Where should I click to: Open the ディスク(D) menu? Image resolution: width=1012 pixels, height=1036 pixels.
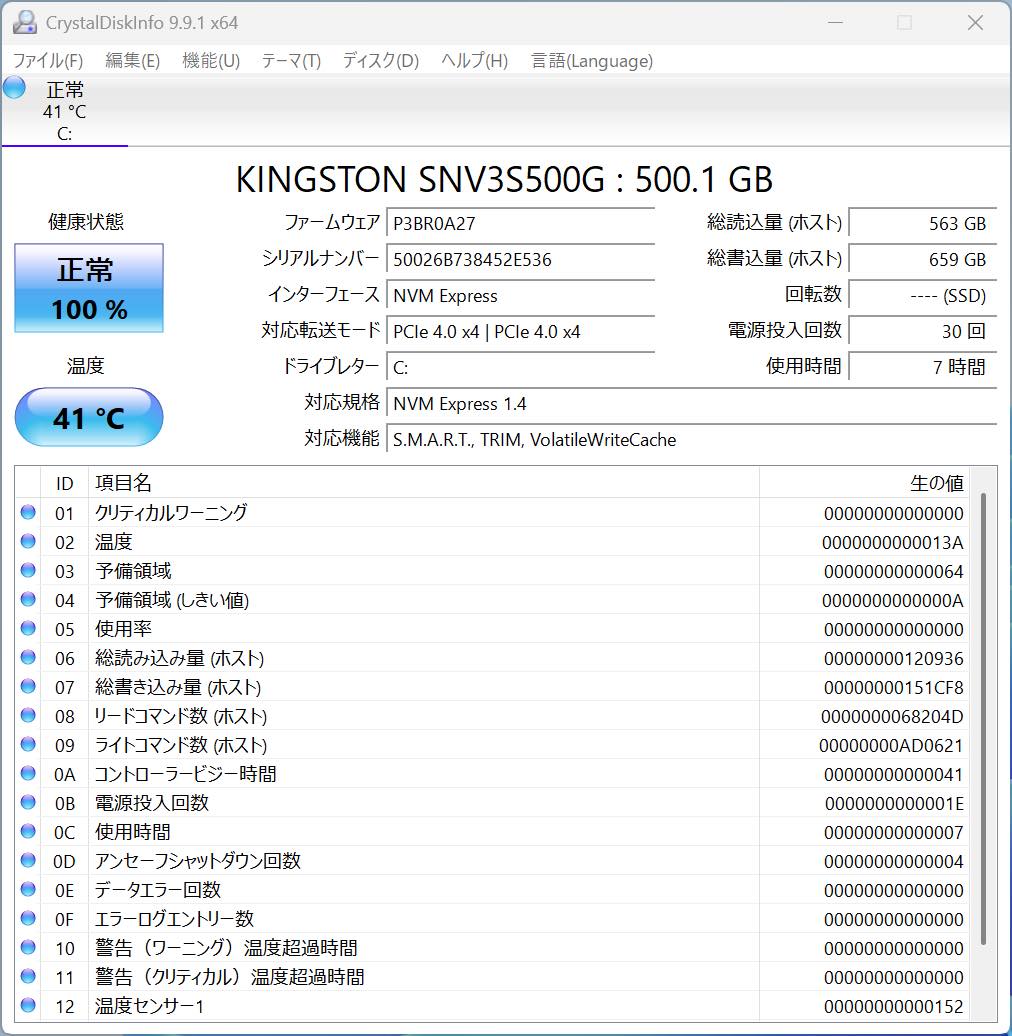pos(381,61)
